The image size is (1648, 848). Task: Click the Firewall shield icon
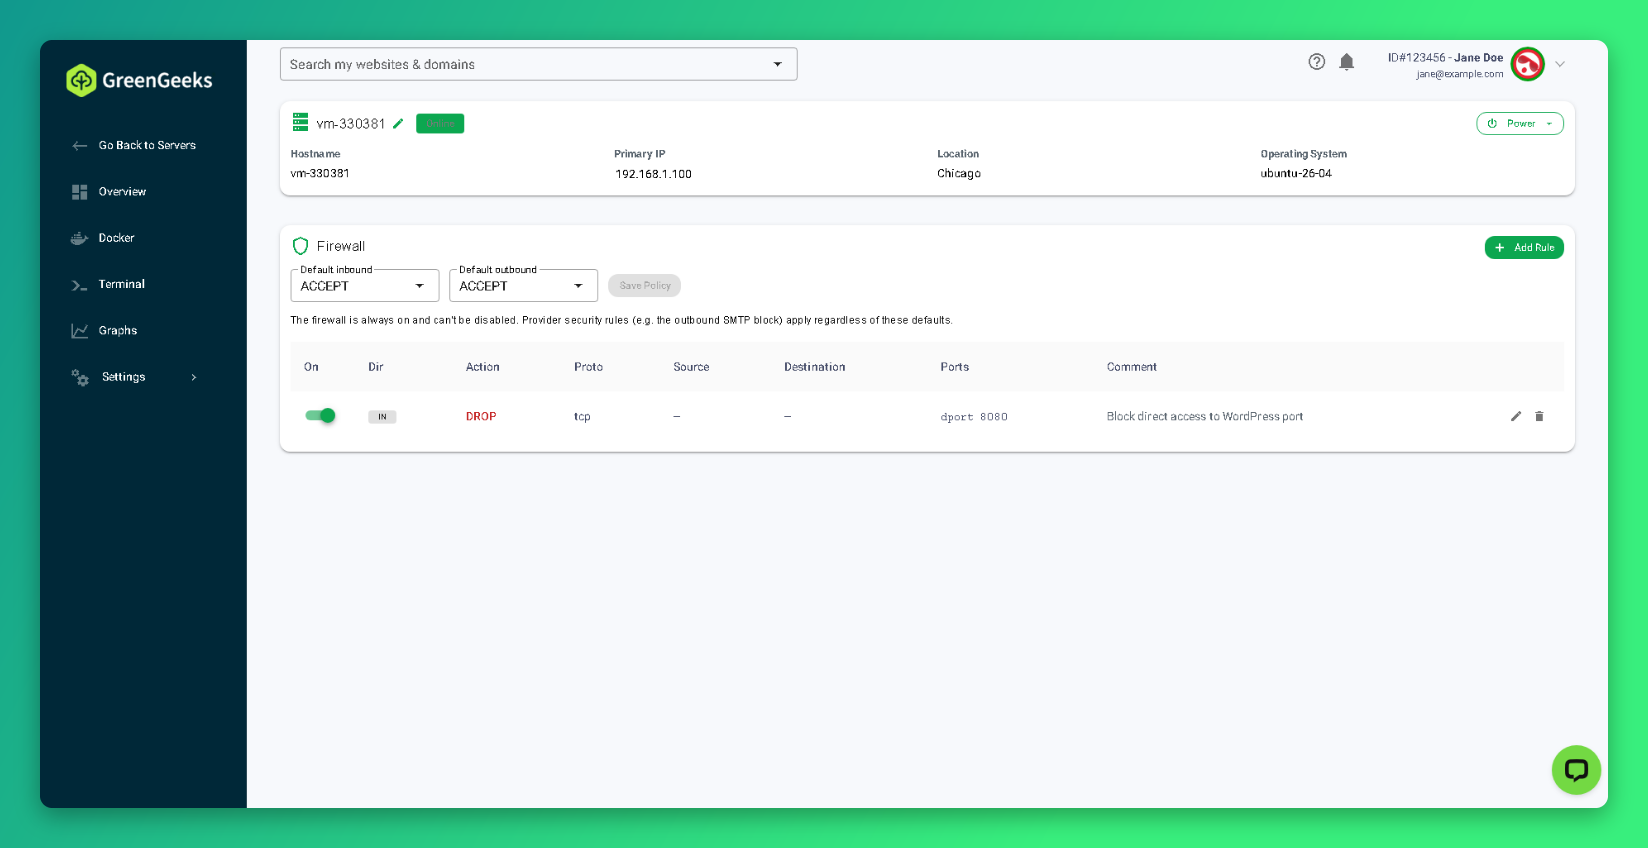click(300, 246)
